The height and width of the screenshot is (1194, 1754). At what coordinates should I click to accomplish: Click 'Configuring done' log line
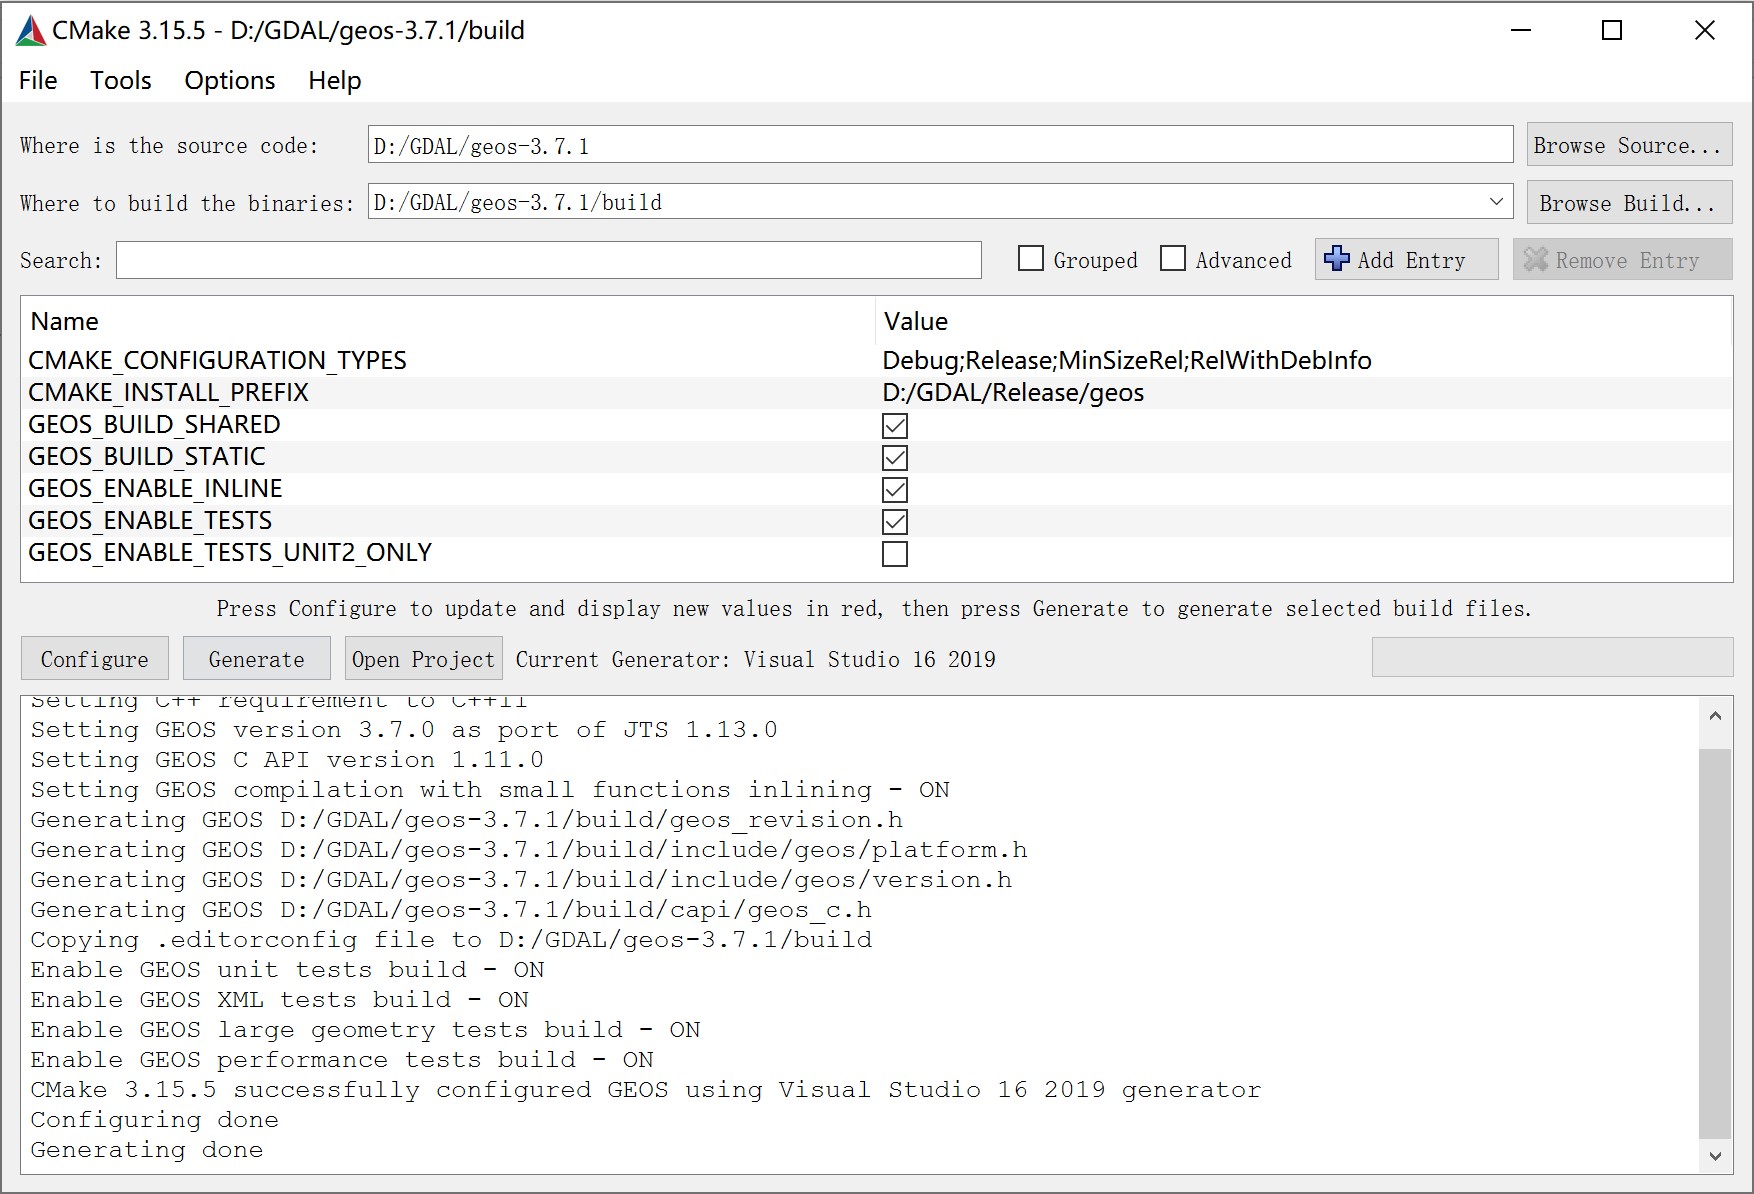[x=155, y=1120]
